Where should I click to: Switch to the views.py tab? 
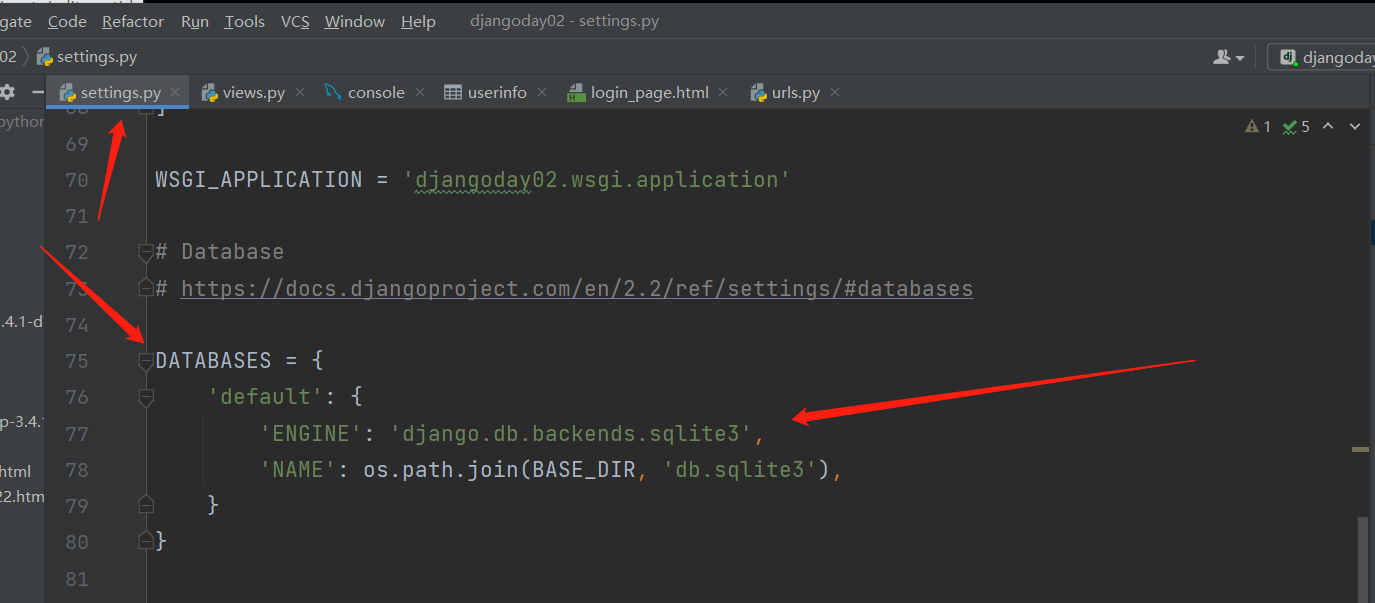pos(253,92)
